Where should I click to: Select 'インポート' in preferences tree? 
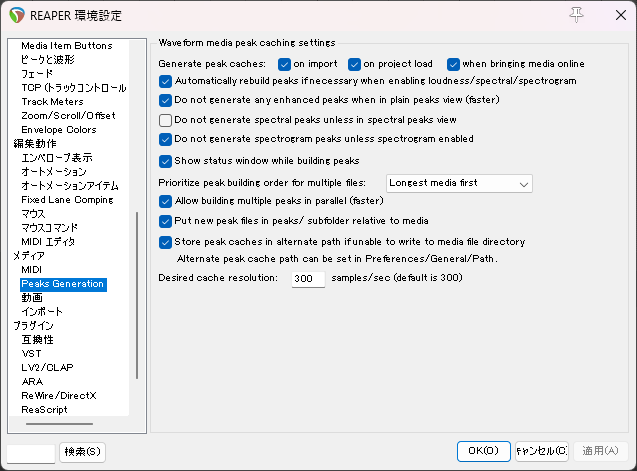(x=41, y=312)
